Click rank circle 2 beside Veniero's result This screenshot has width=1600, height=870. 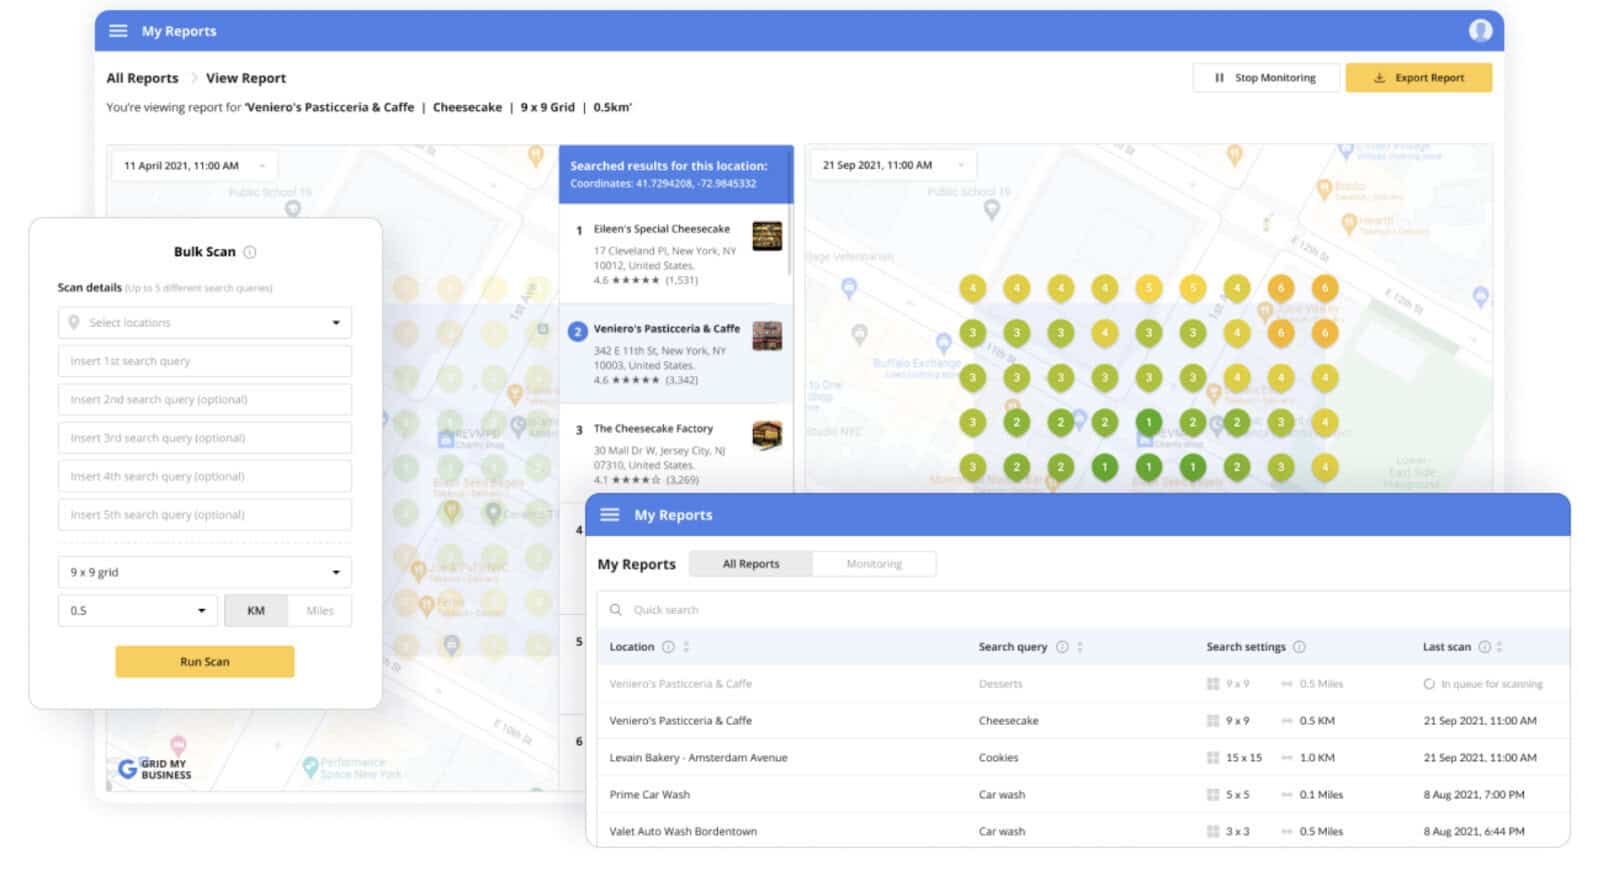(577, 331)
